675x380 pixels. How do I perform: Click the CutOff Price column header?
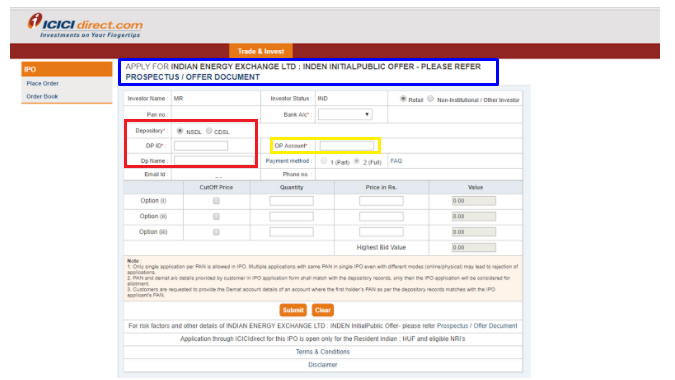[x=216, y=187]
